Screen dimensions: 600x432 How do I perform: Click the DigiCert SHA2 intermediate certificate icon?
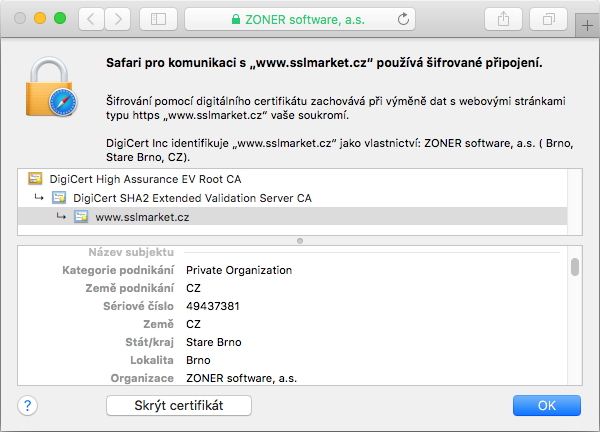pos(59,197)
